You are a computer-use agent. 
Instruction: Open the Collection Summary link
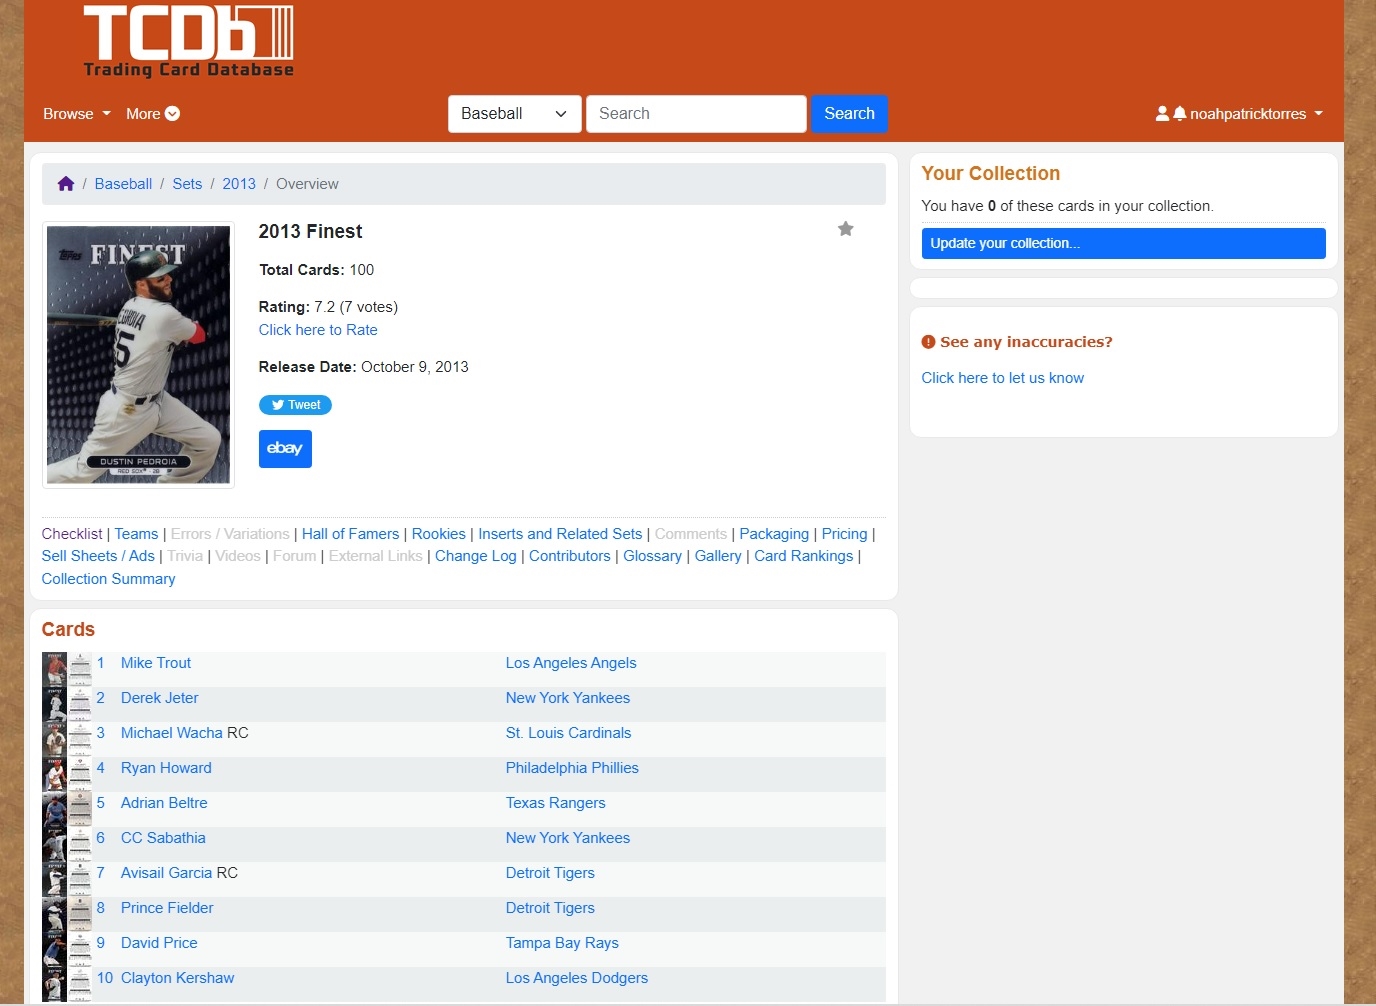pyautogui.click(x=108, y=579)
